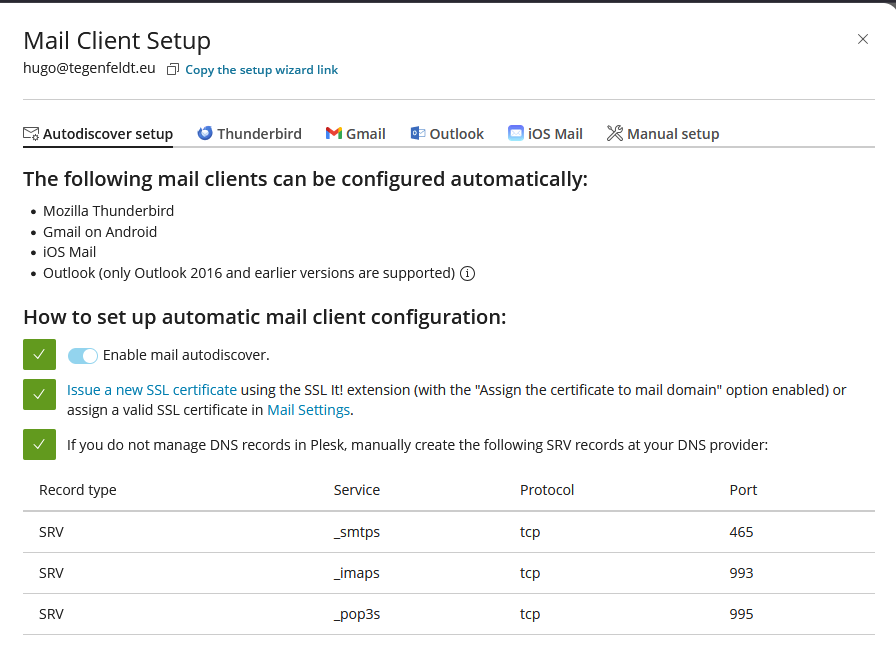Click Copy the setup wizard link
Image resolution: width=896 pixels, height=663 pixels.
[x=261, y=70]
